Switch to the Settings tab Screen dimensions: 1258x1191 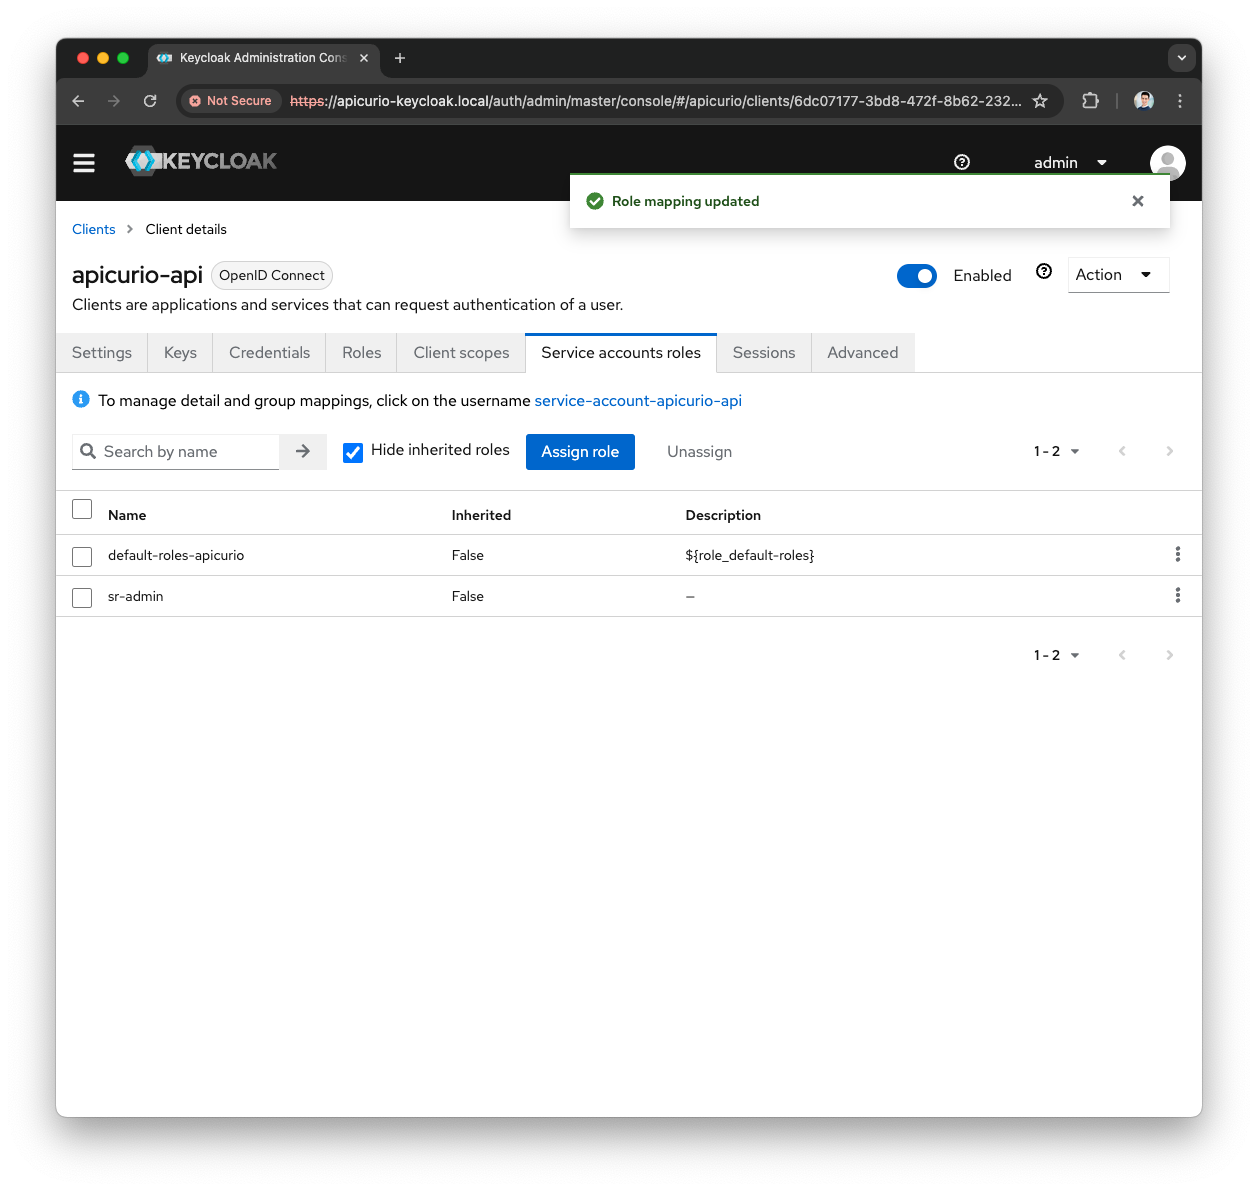[x=102, y=352]
